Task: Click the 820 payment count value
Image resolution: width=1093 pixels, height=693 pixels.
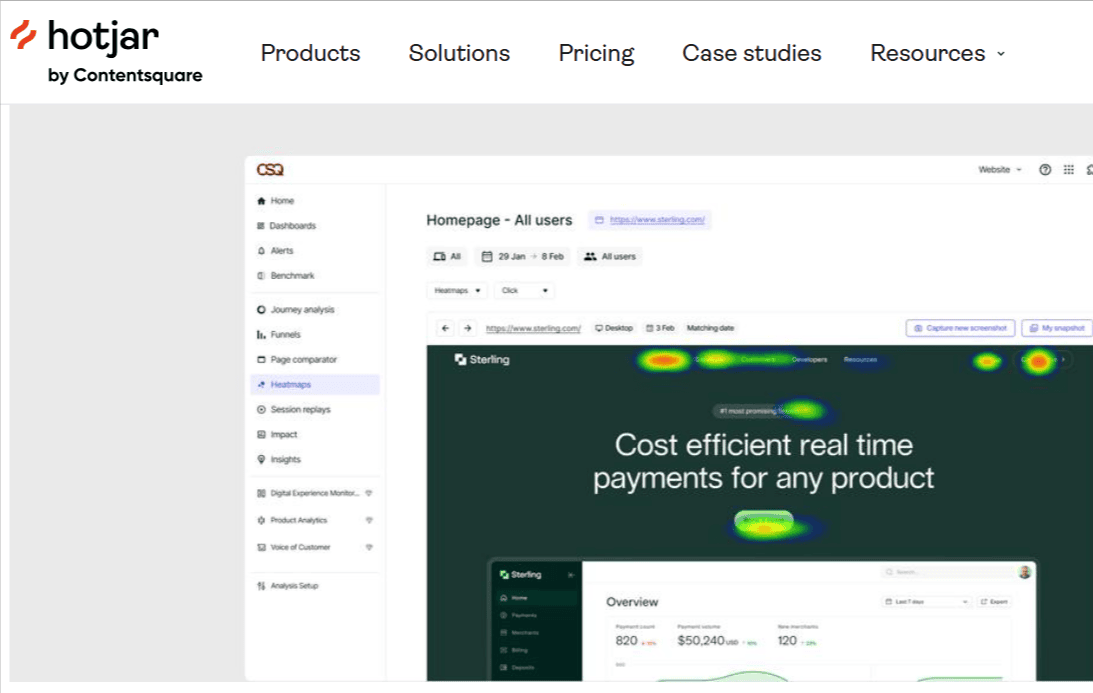Action: click(x=627, y=641)
